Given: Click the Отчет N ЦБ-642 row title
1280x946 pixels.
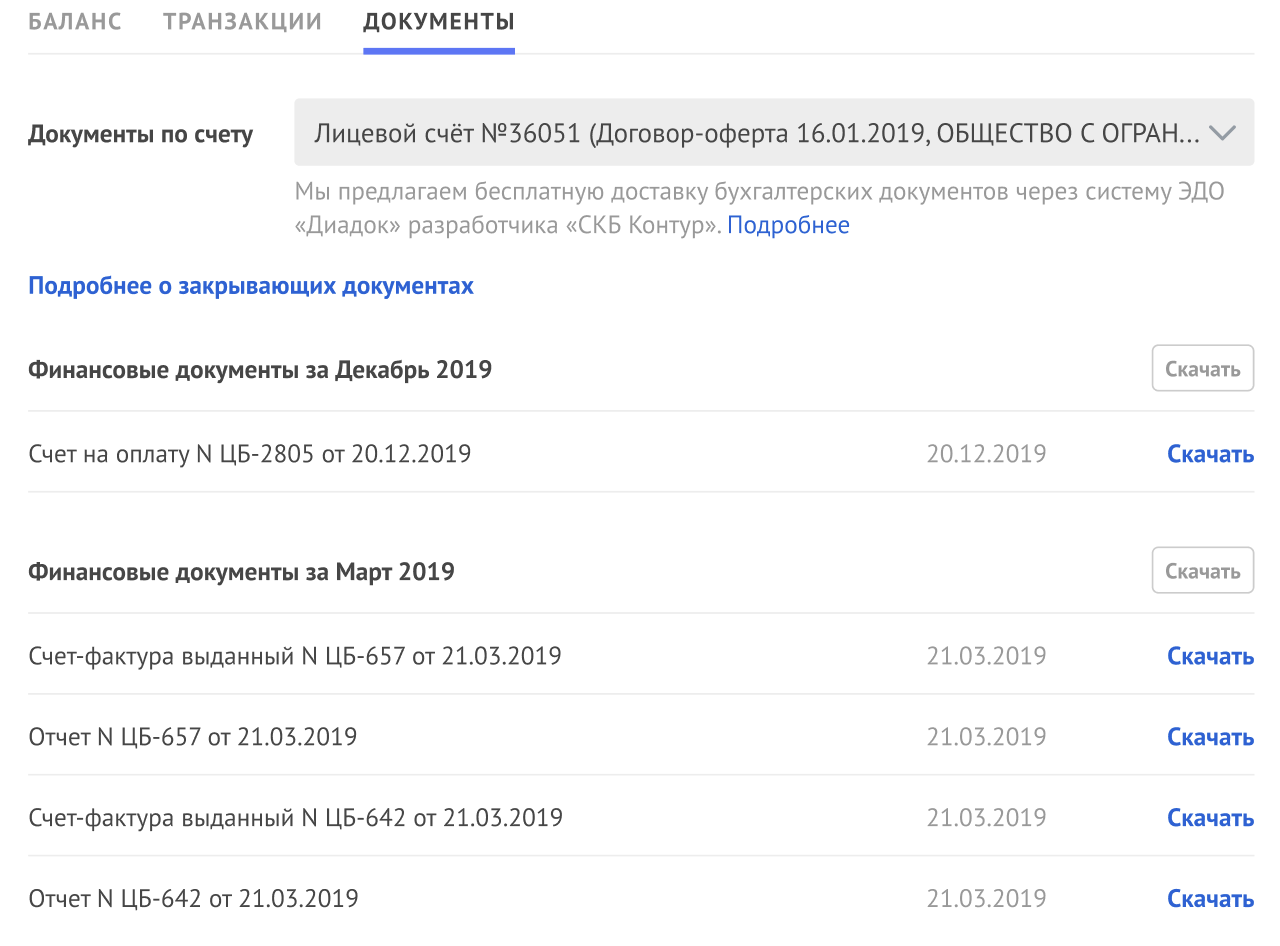Looking at the screenshot, I should click(x=194, y=899).
